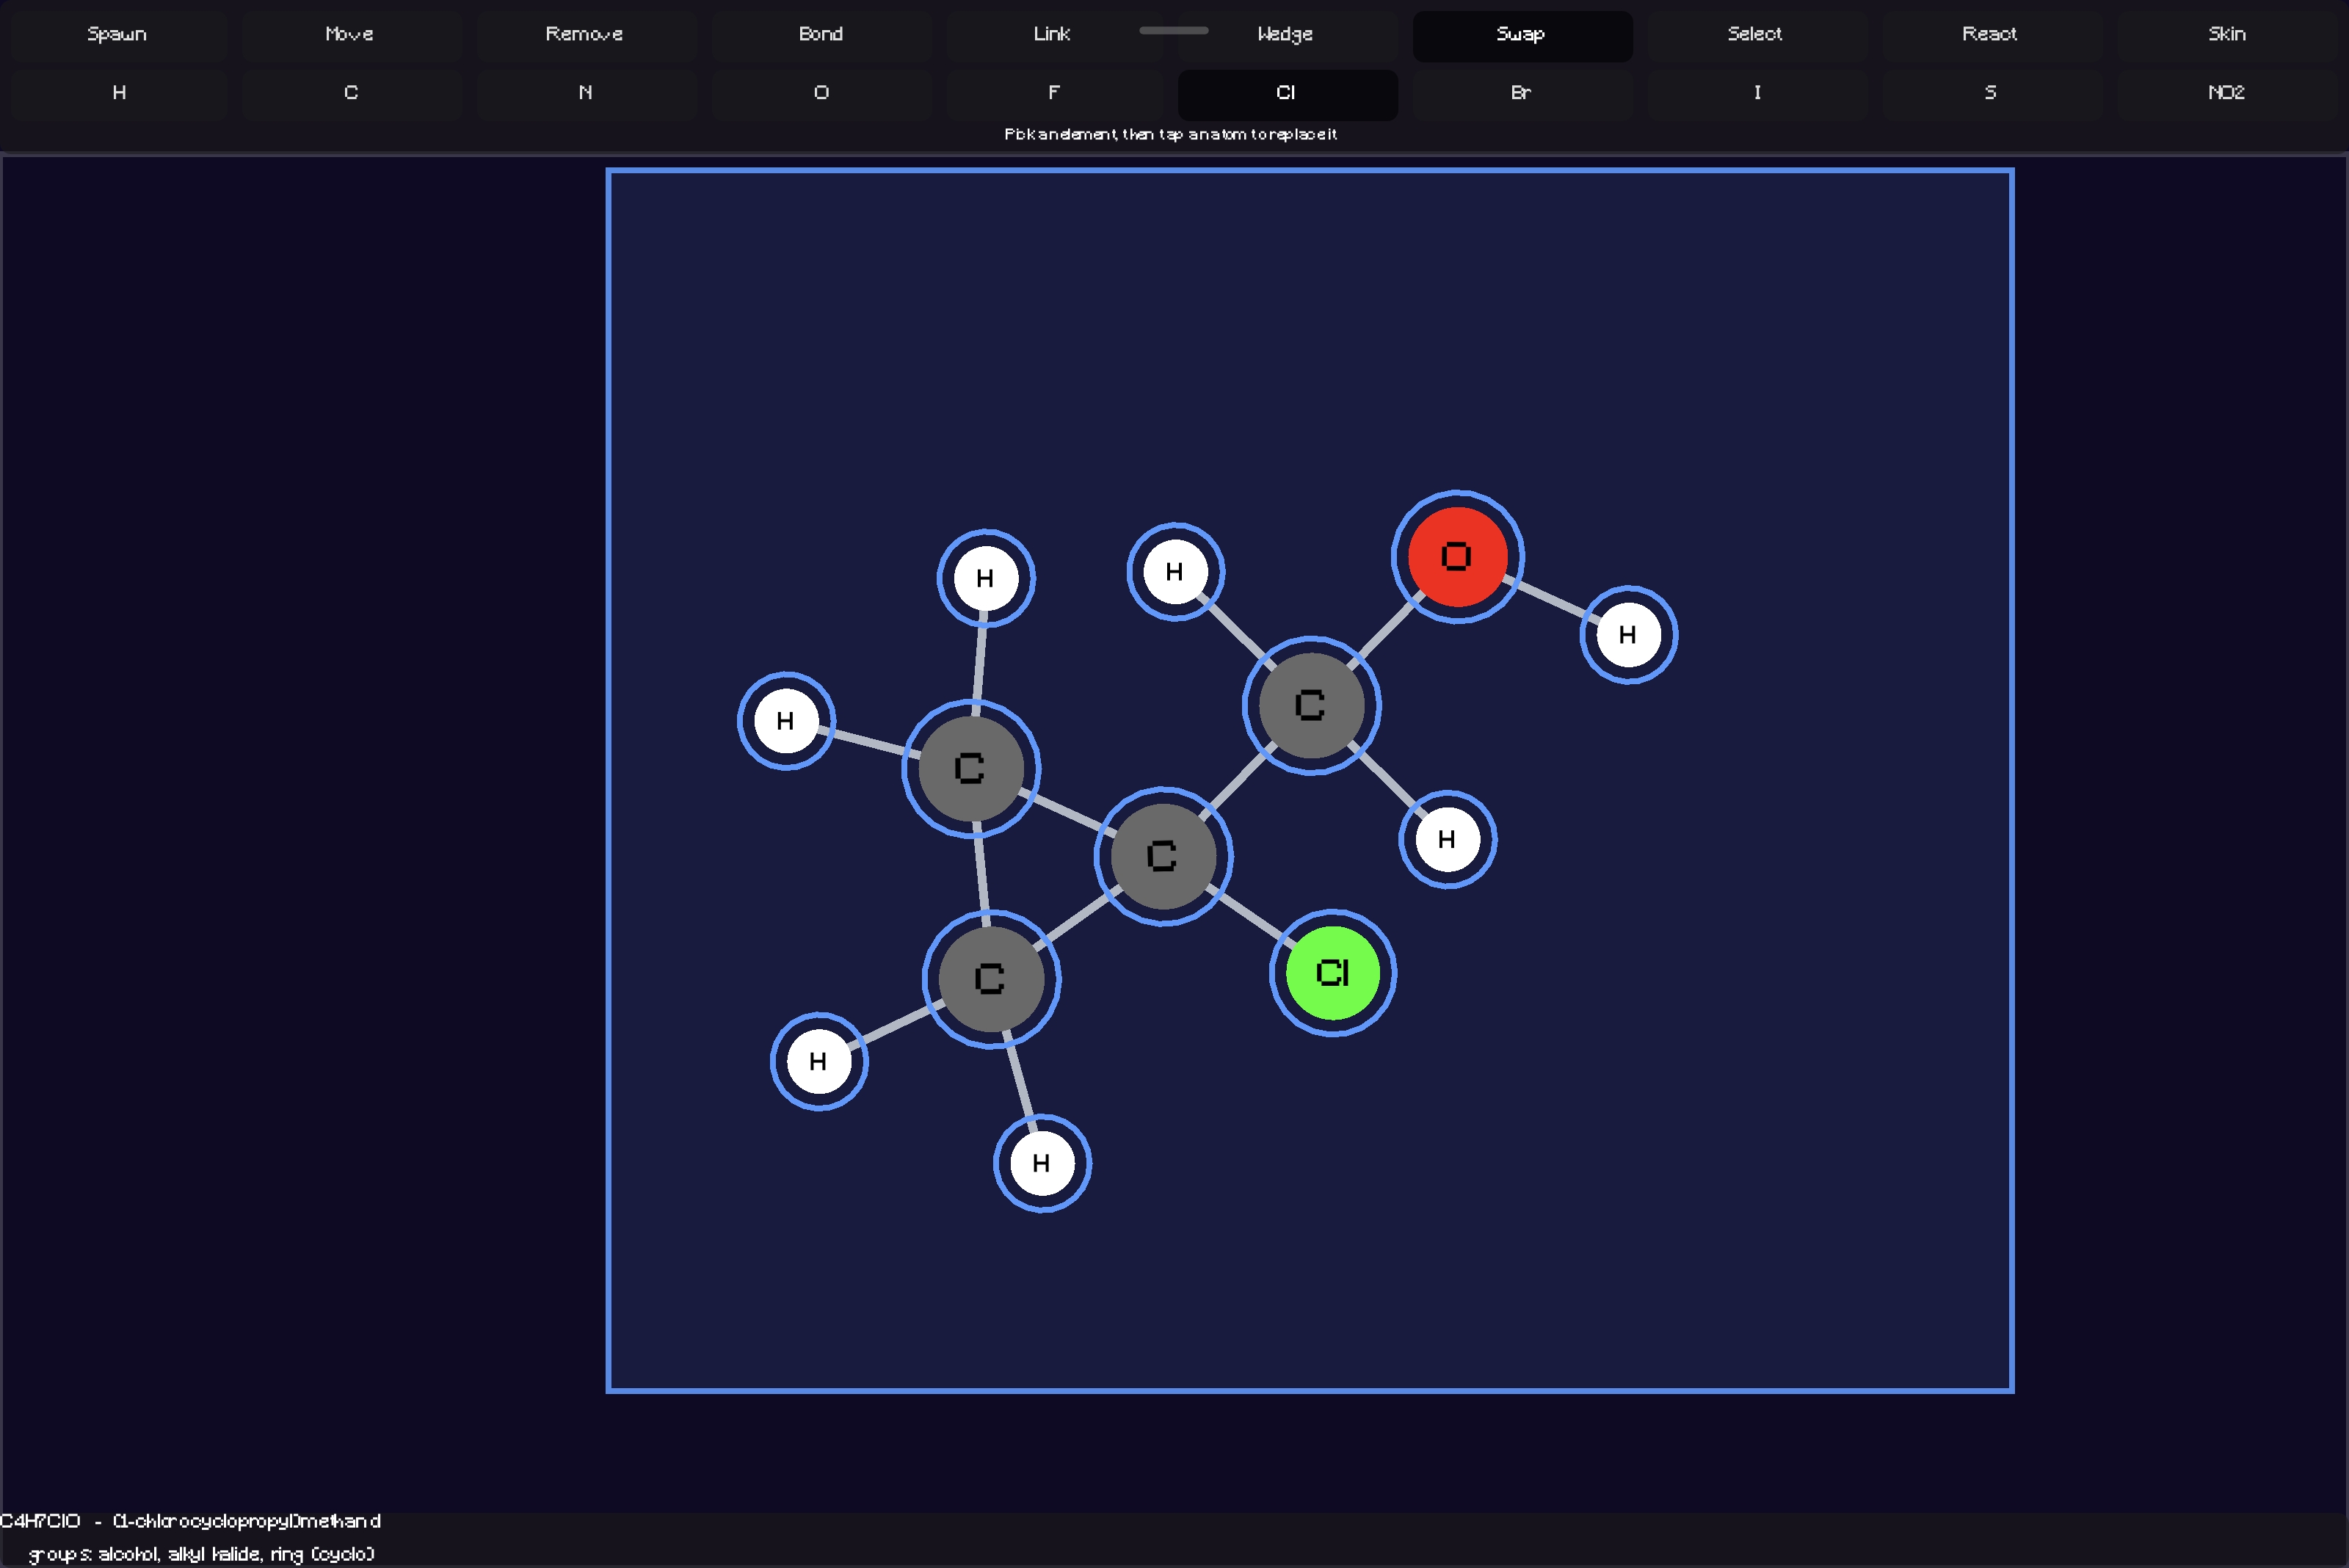Pick hydrogen H element button
Viewport: 2349px width, 1568px height.
(x=118, y=94)
